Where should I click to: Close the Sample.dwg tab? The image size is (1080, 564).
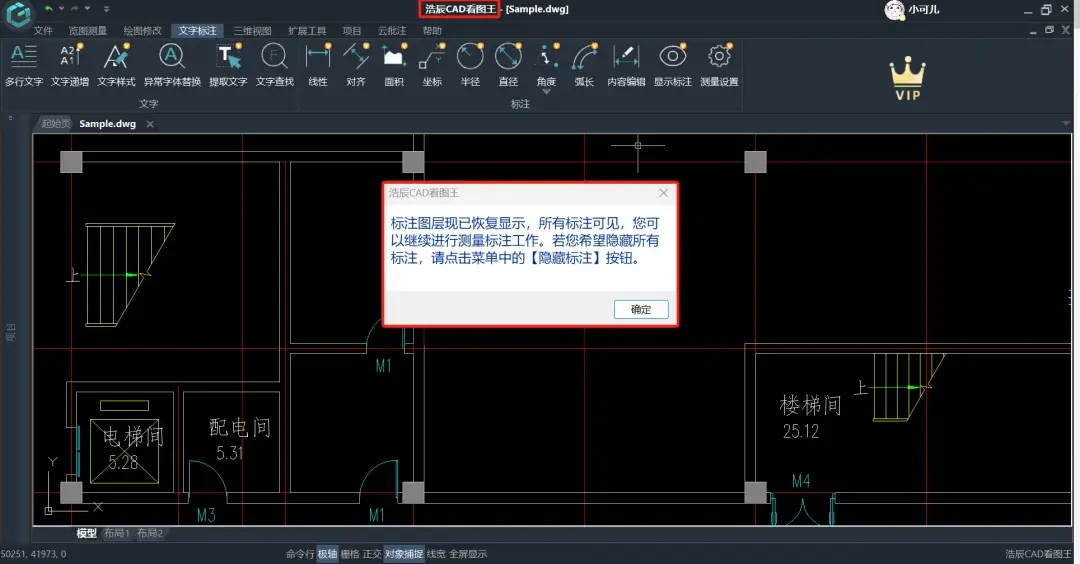point(150,124)
